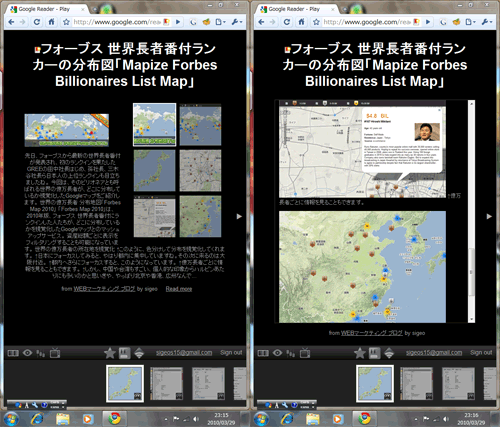Viewport: 500px width, 427px height.
Task: Star the article in the left window
Action: [x=110, y=353]
